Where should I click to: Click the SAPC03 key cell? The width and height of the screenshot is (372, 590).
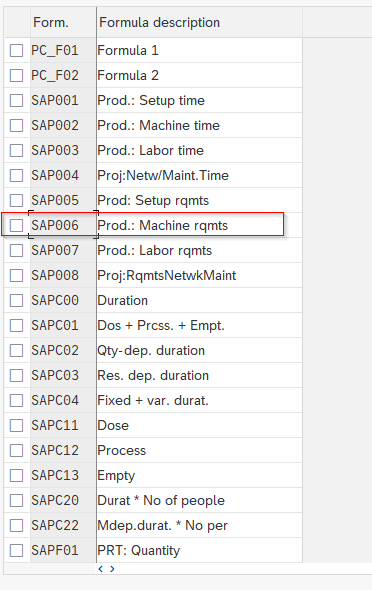coord(63,375)
